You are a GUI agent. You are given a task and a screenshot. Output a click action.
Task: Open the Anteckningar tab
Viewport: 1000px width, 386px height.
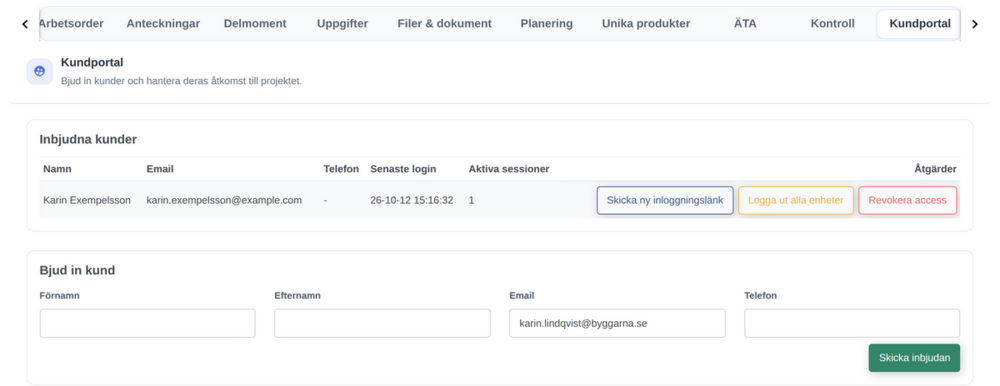[x=163, y=24]
